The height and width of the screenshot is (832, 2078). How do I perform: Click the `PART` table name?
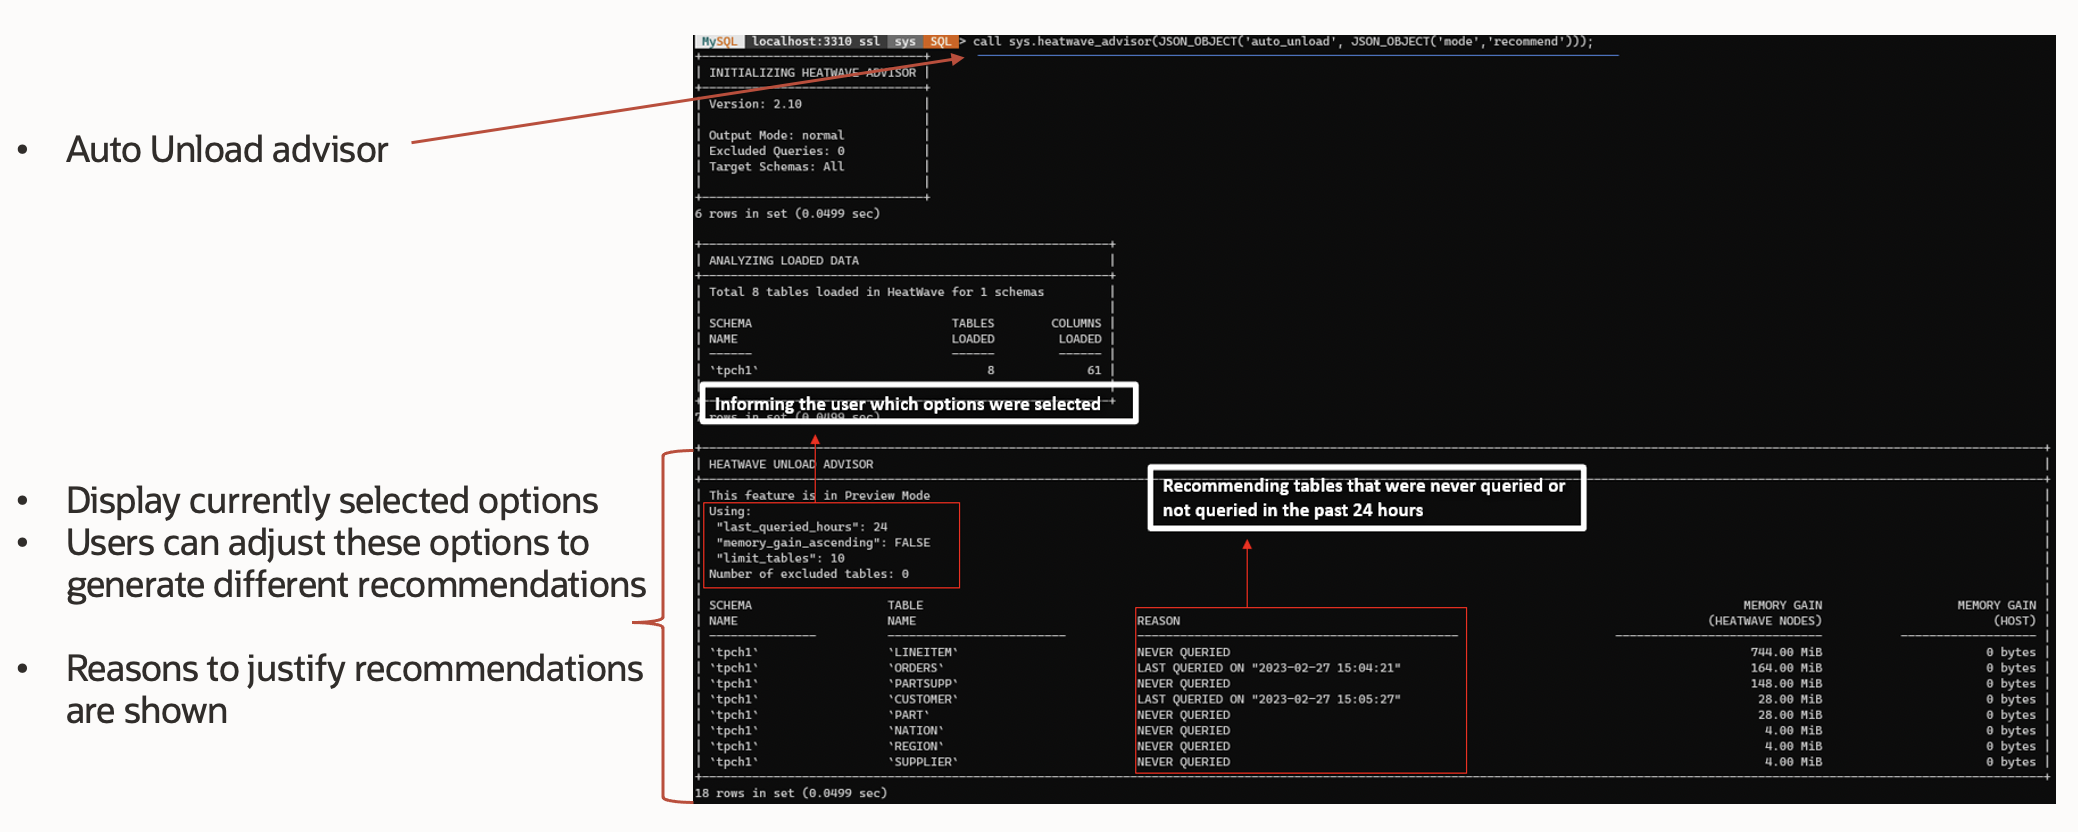point(908,715)
